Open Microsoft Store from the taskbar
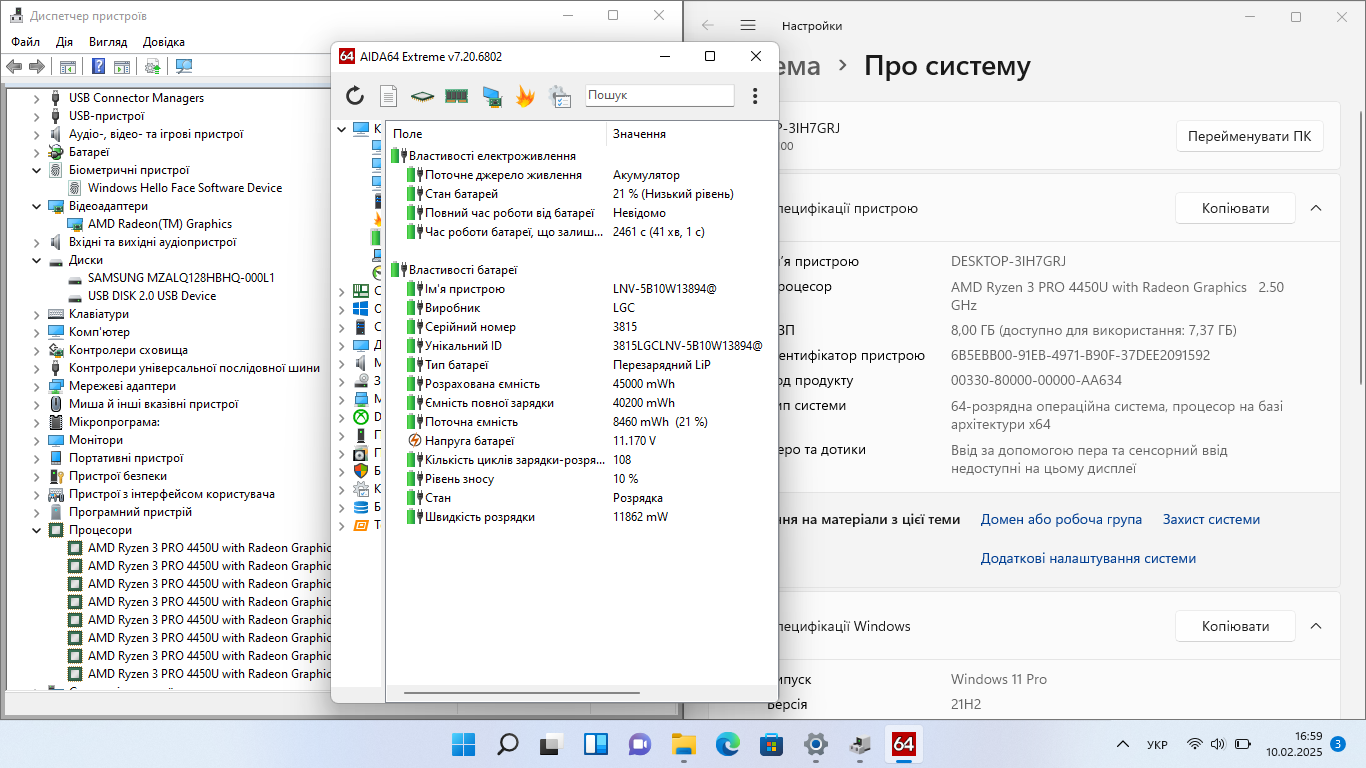Viewport: 1366px width, 768px height. [x=771, y=744]
